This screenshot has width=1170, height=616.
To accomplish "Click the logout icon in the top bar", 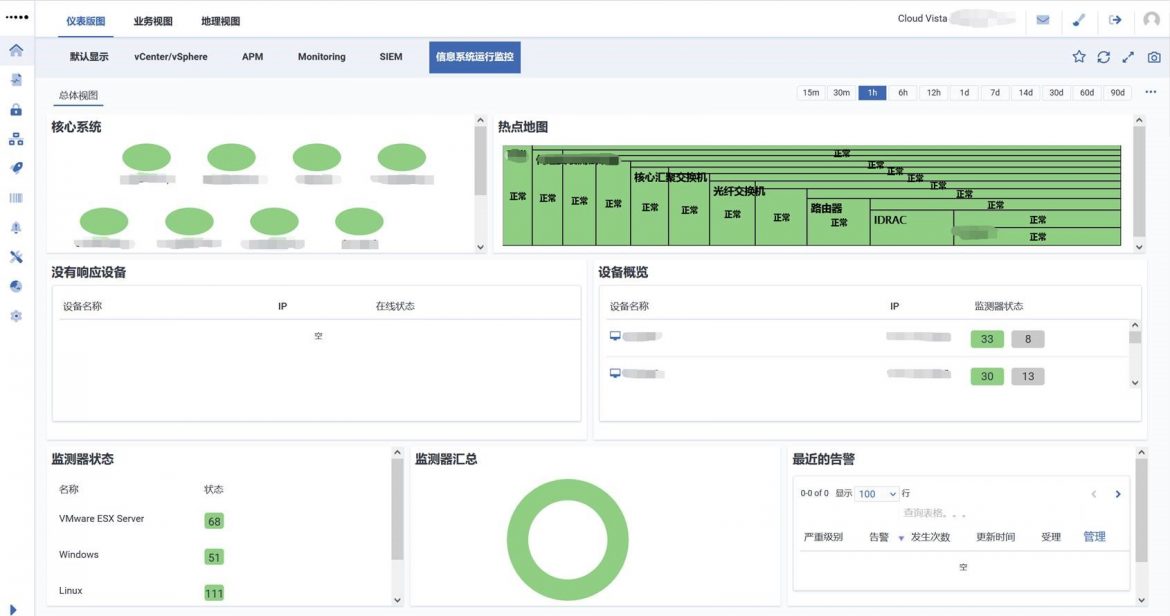I will [1115, 20].
